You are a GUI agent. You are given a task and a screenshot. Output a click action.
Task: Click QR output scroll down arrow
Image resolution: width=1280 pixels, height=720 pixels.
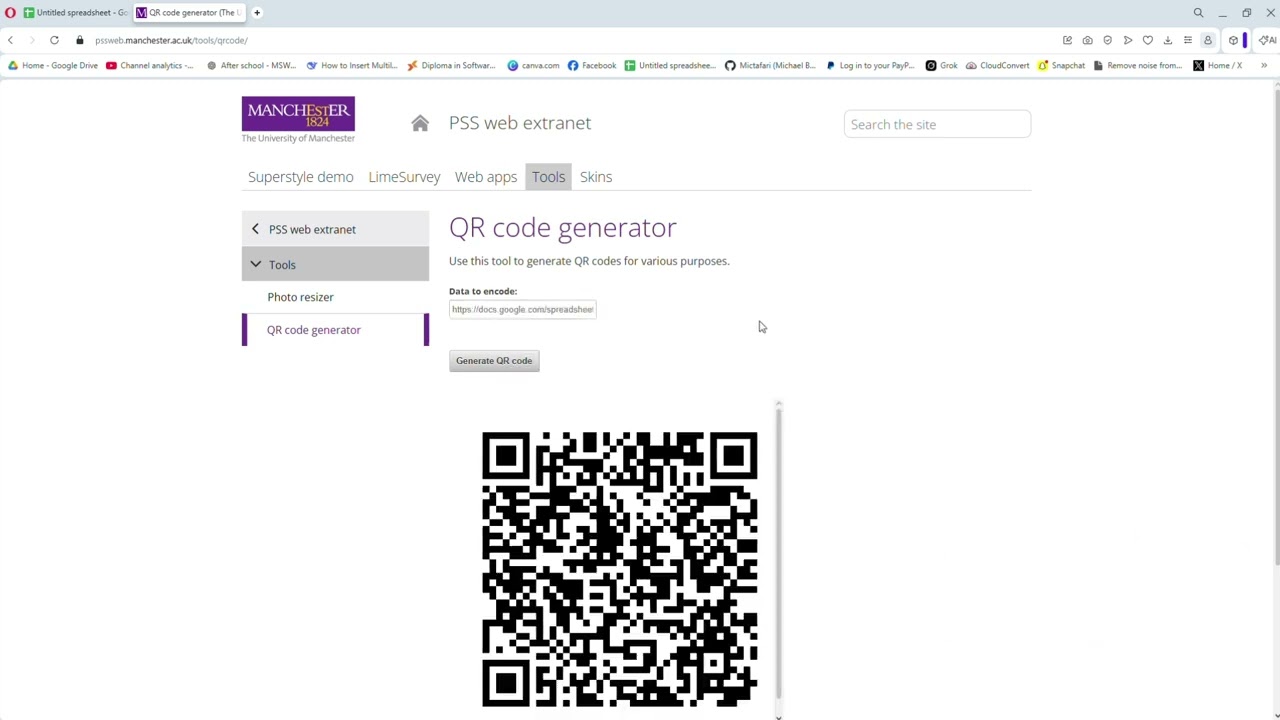pyautogui.click(x=778, y=716)
